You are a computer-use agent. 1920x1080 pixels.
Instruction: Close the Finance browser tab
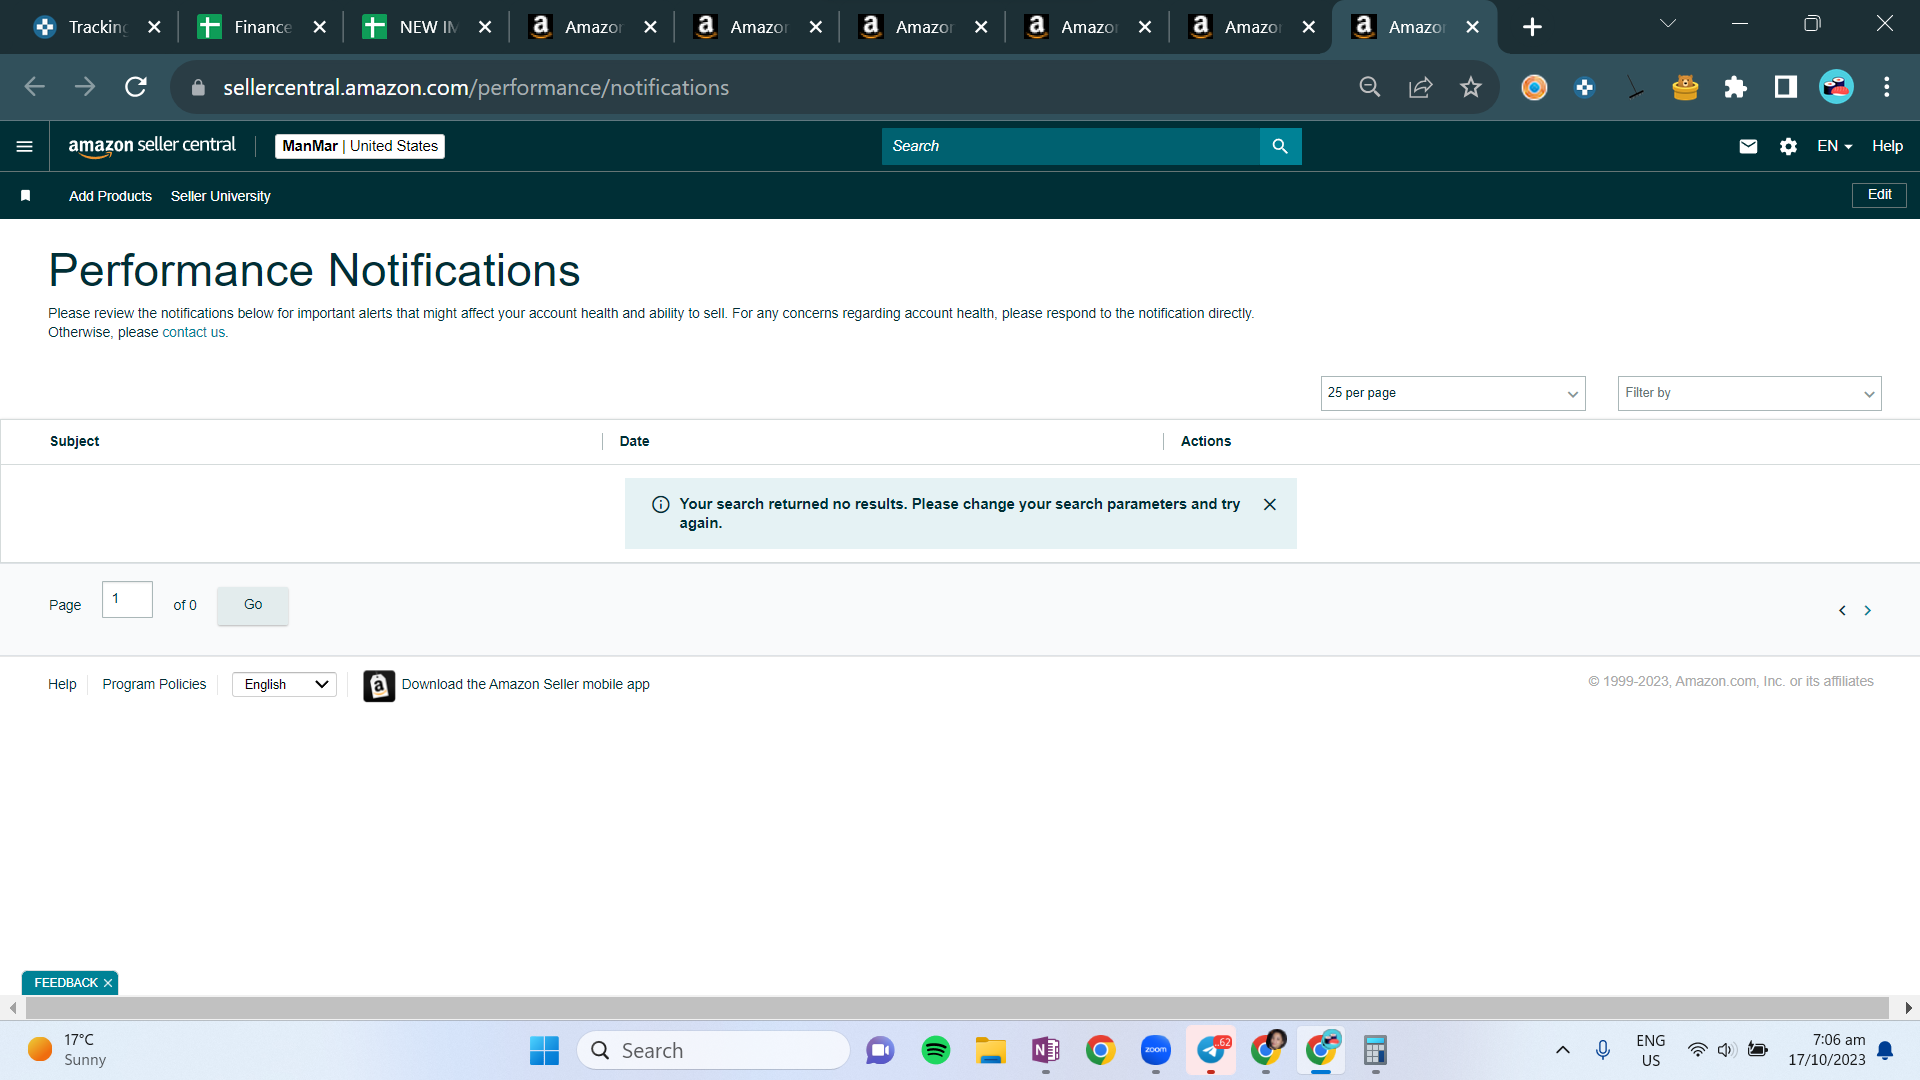pyautogui.click(x=320, y=27)
